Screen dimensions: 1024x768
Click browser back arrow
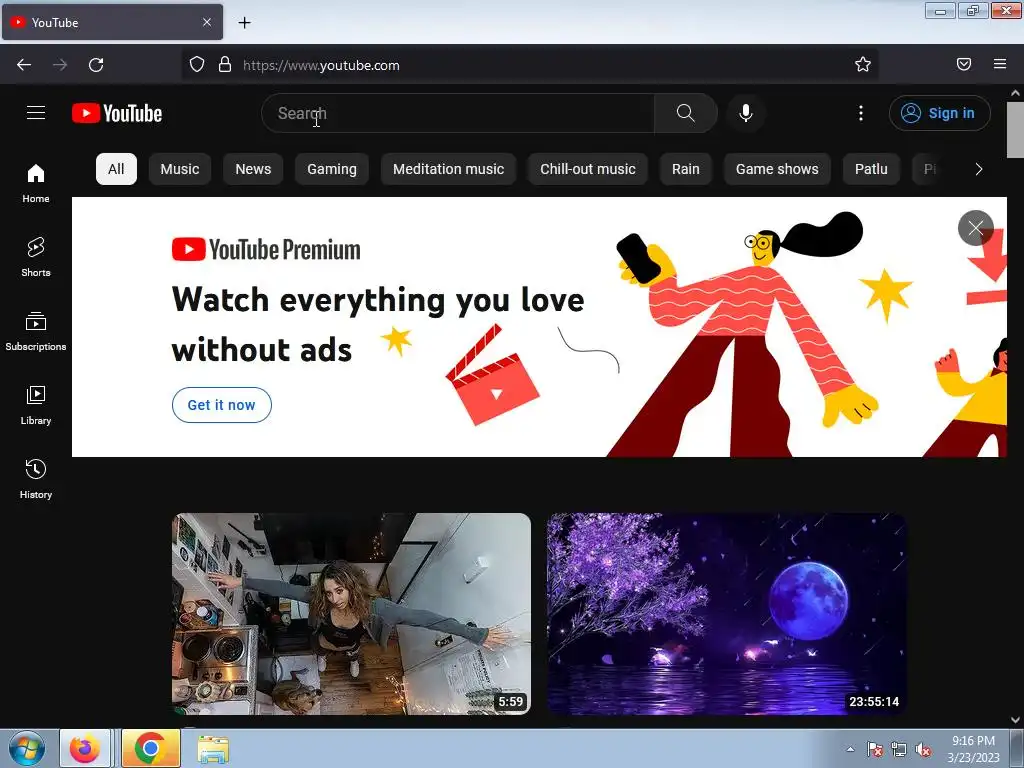pos(24,65)
